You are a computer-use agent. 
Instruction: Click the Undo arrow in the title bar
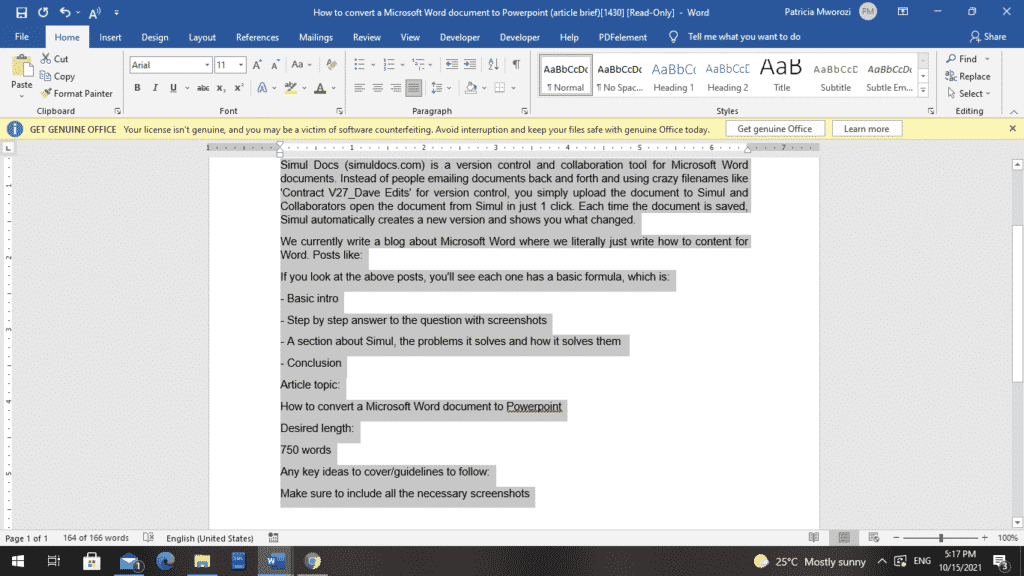65,12
